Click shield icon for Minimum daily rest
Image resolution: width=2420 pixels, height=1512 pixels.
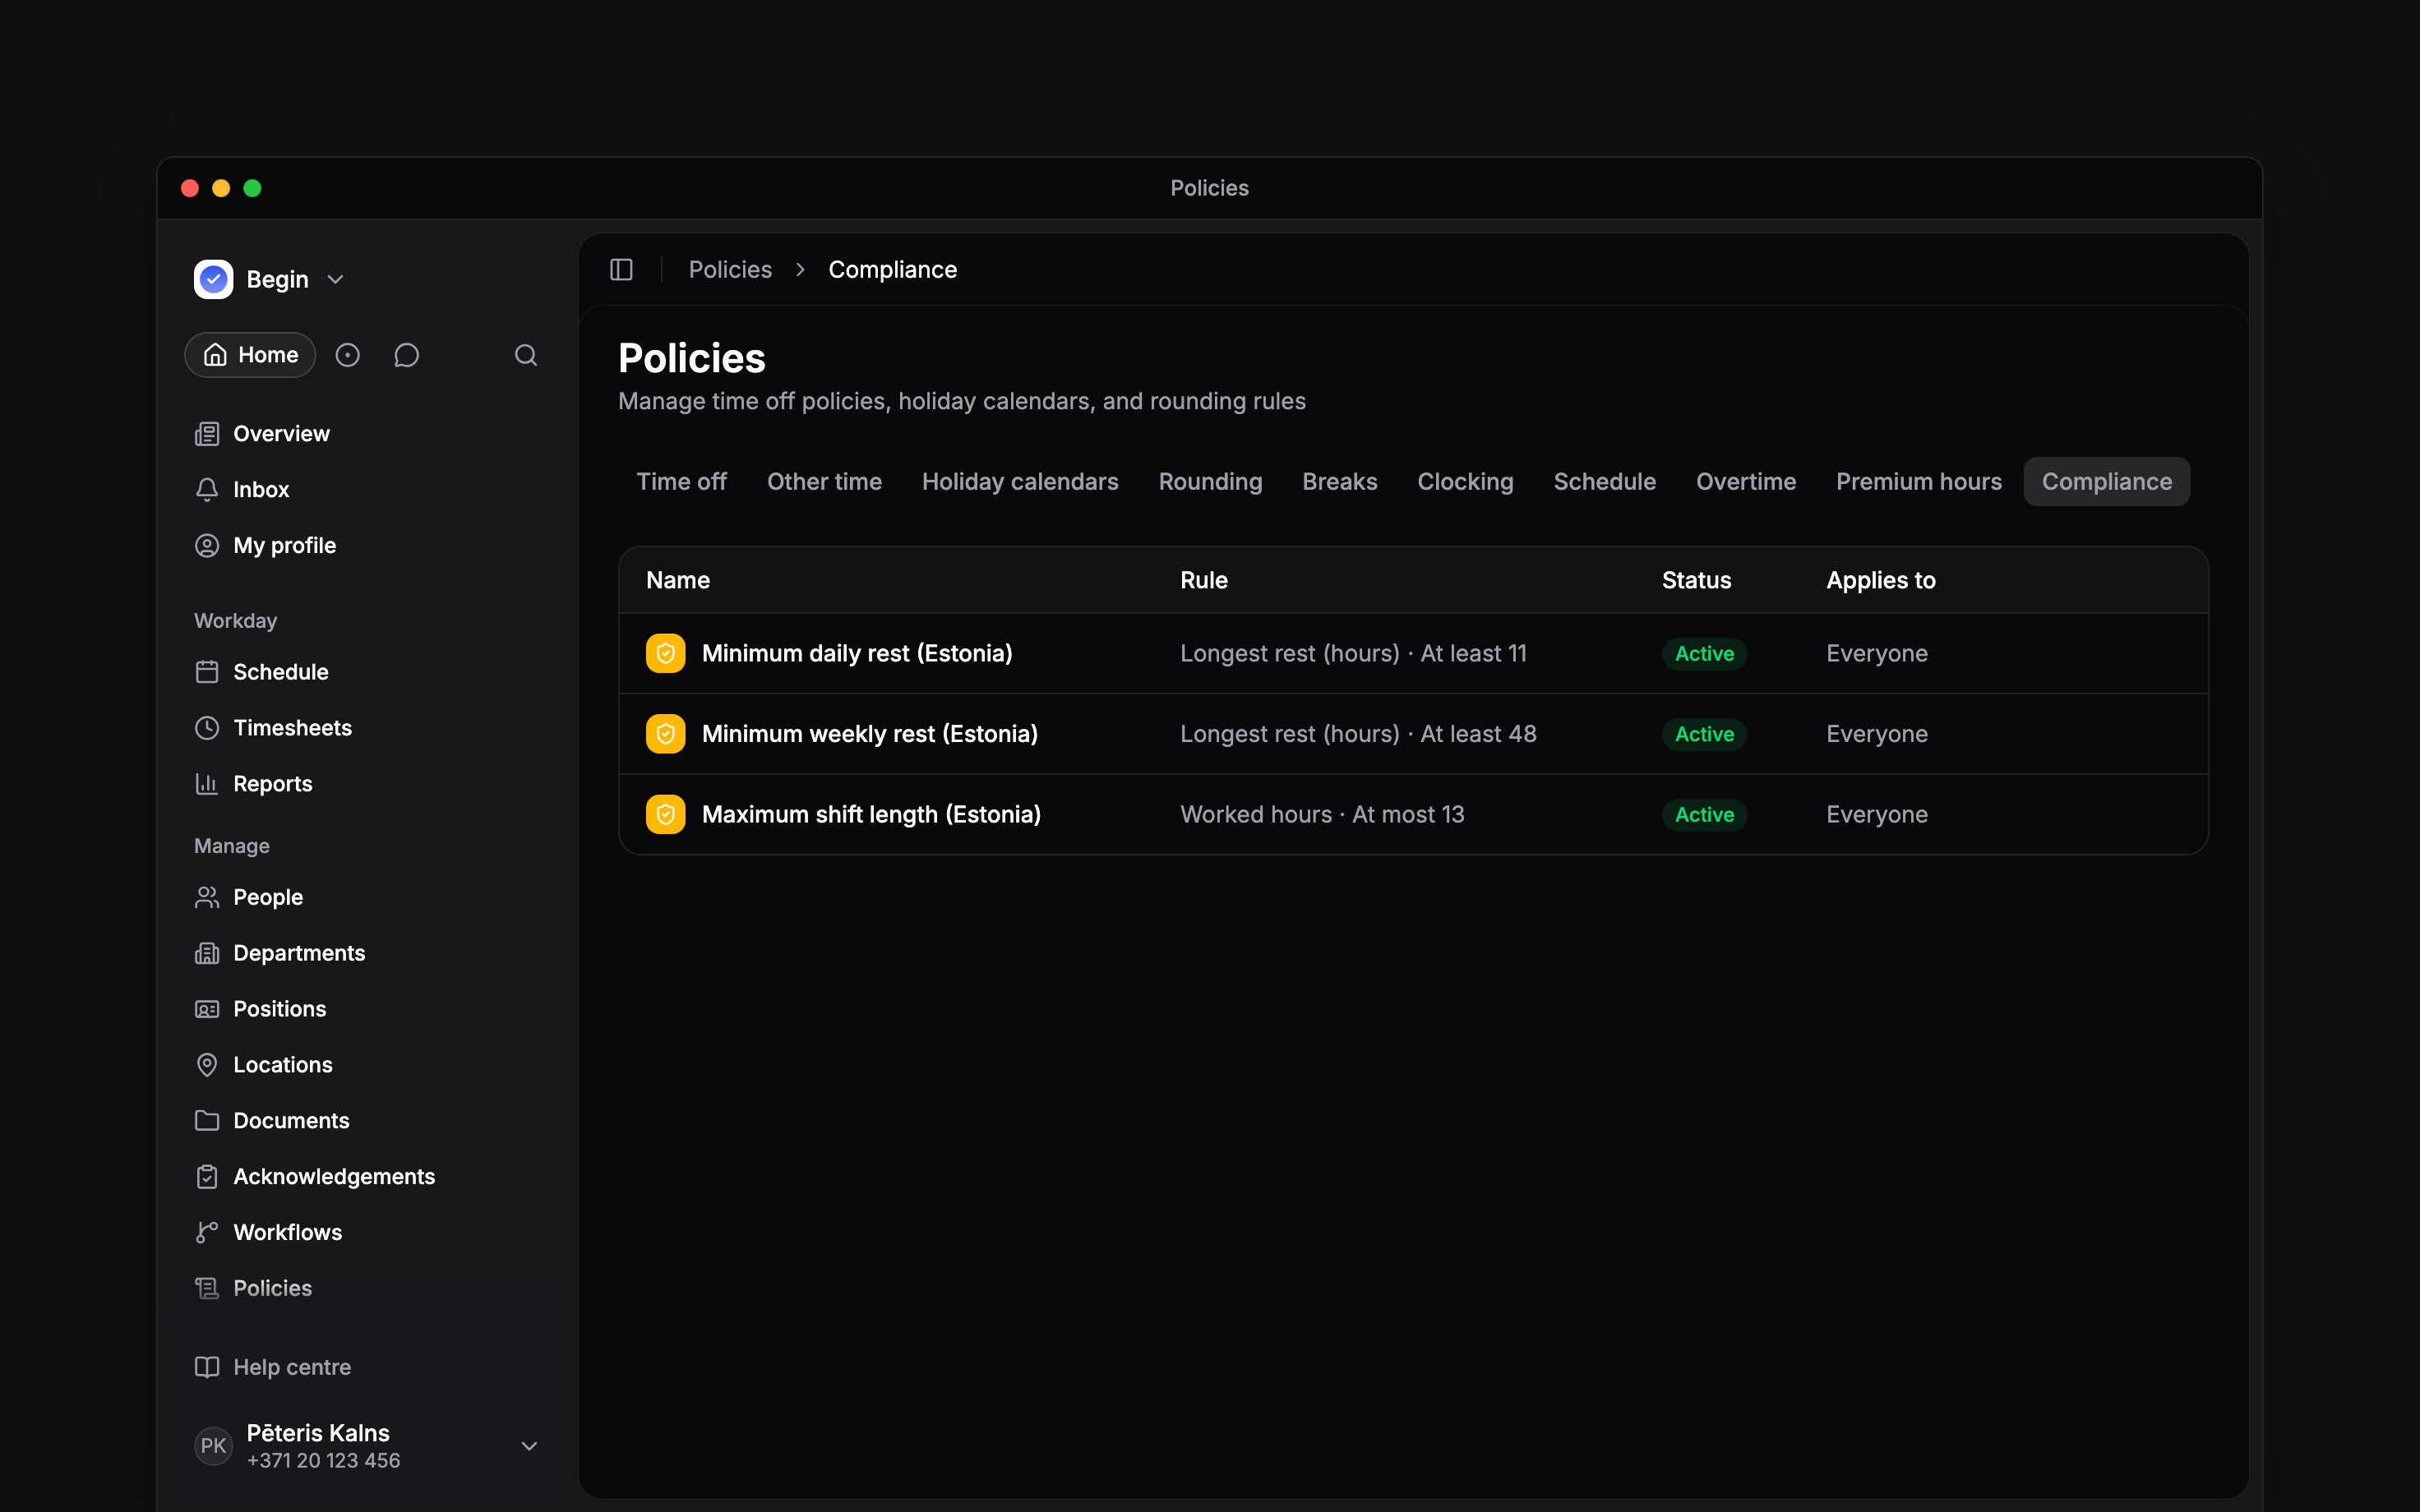[x=665, y=653]
